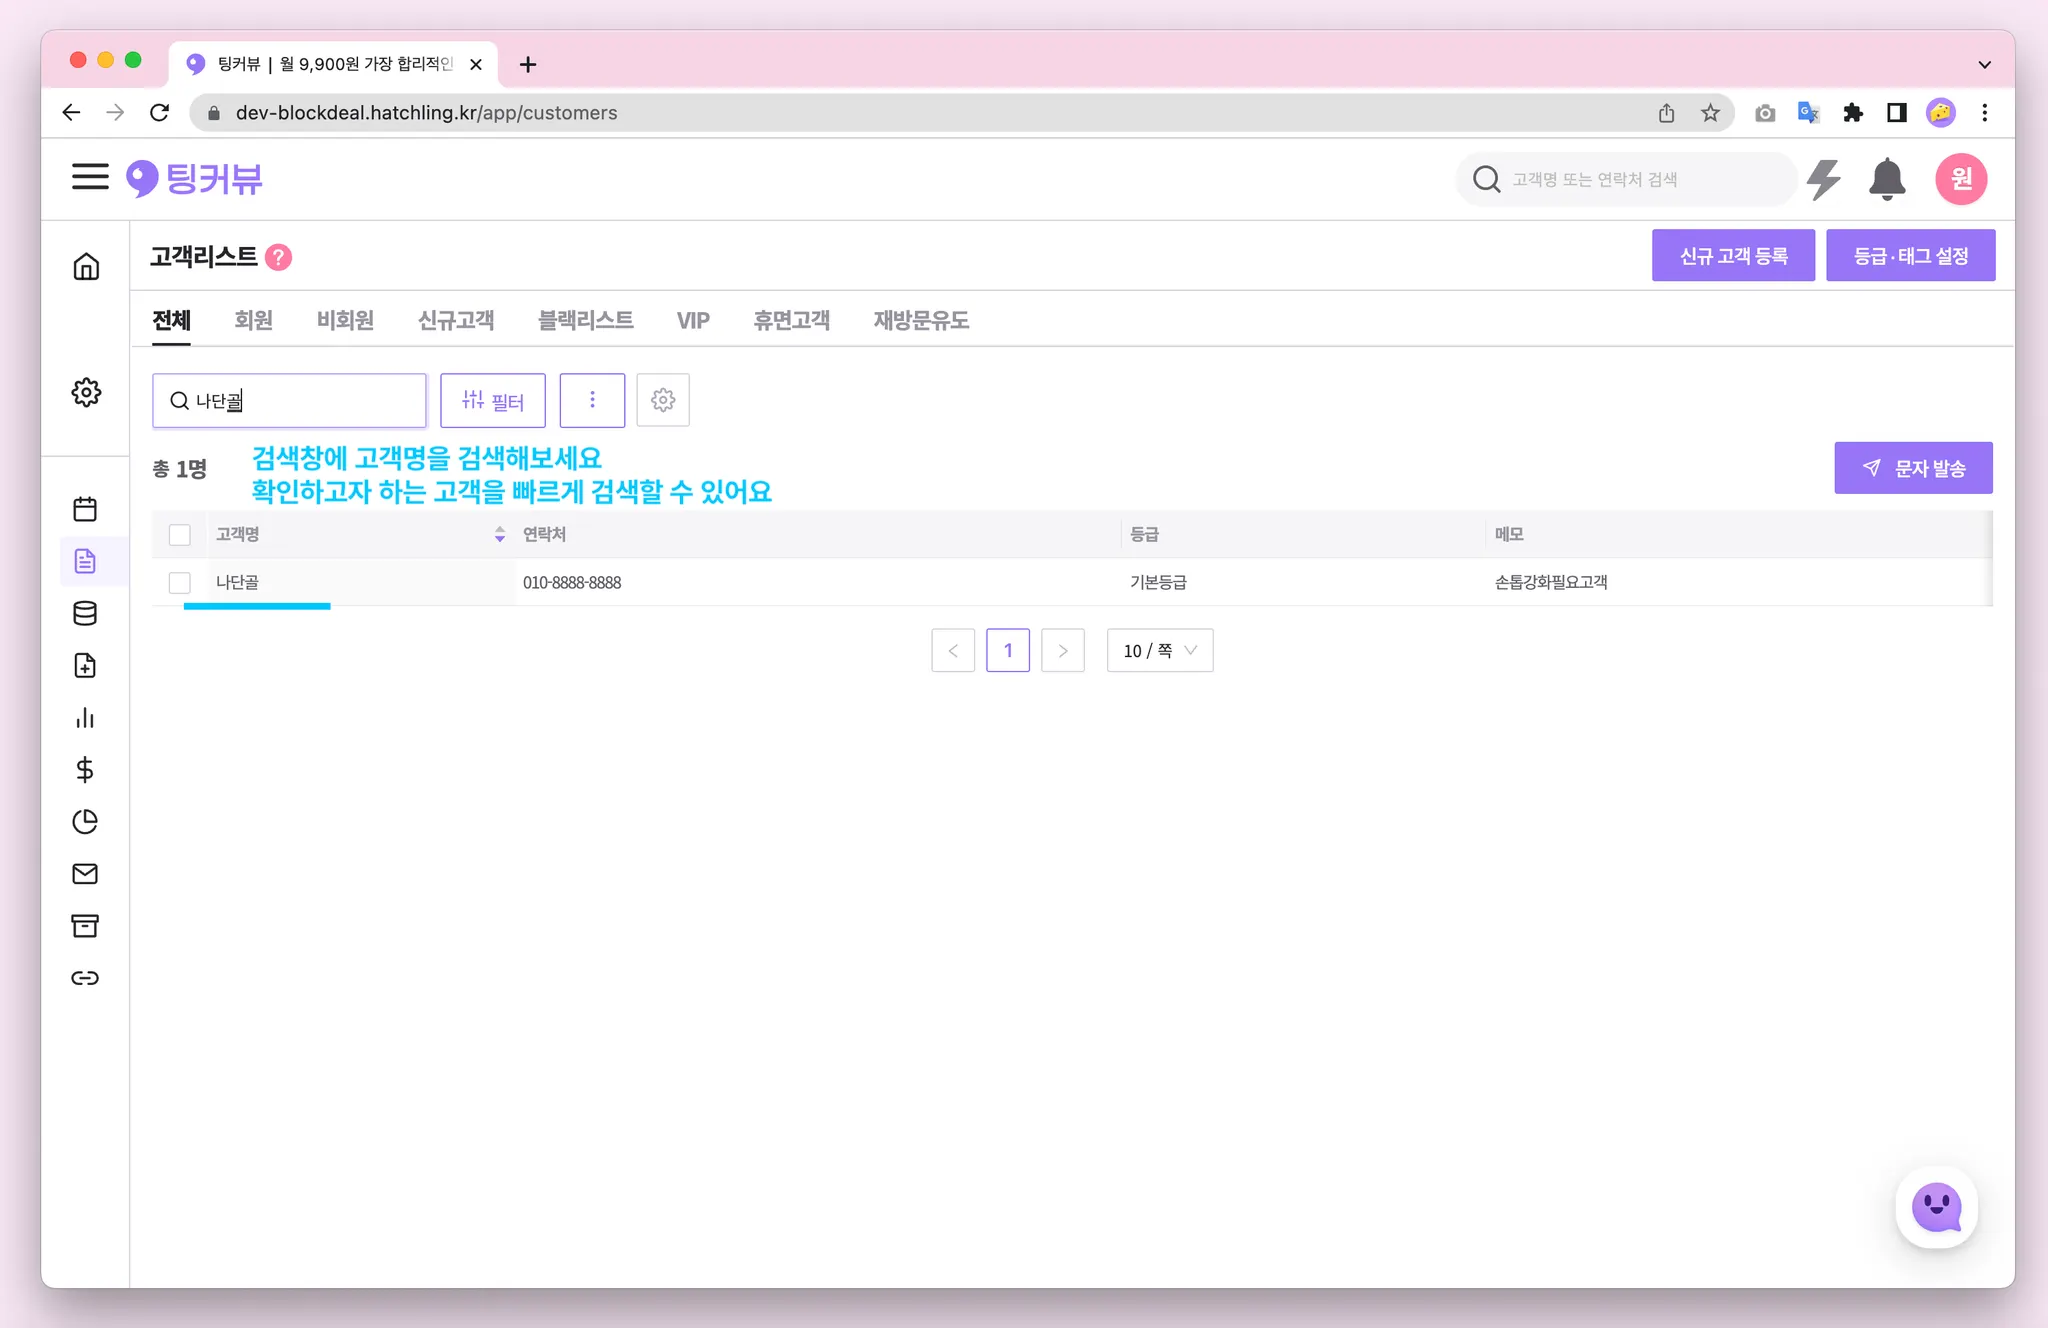The width and height of the screenshot is (2048, 1328).
Task: Open the 10 / 쪽 page size dropdown
Action: (x=1160, y=651)
